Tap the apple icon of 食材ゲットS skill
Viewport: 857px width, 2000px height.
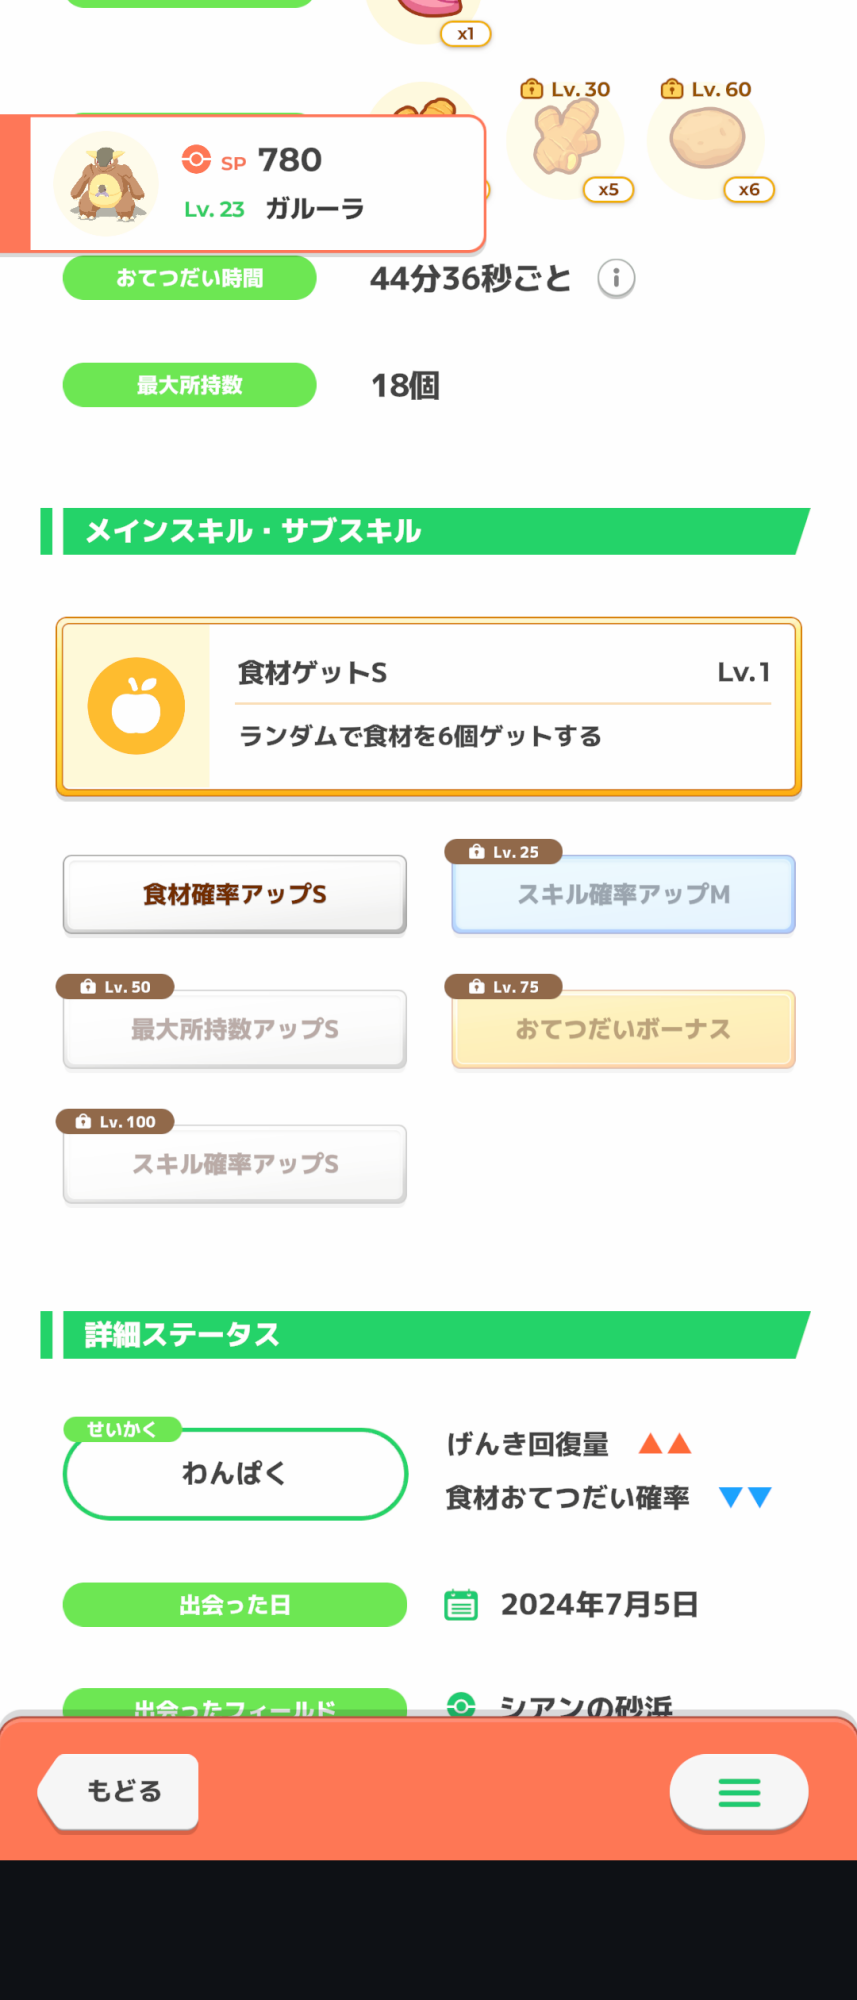point(136,706)
